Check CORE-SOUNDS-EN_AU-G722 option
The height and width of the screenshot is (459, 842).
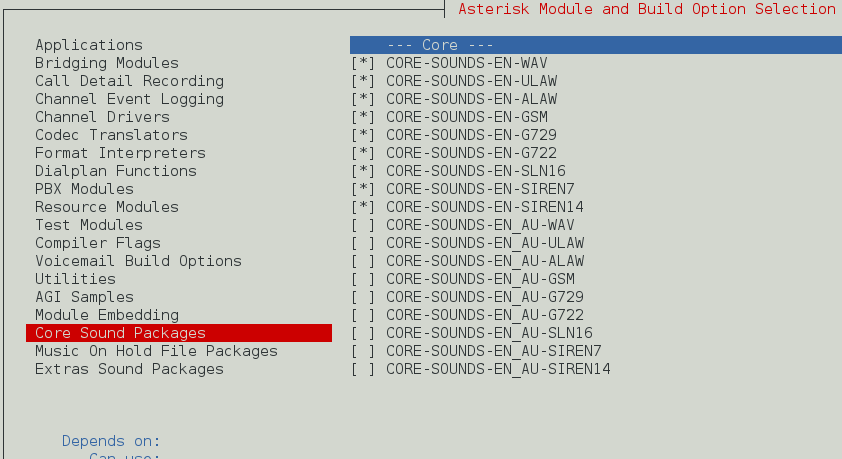coord(363,315)
